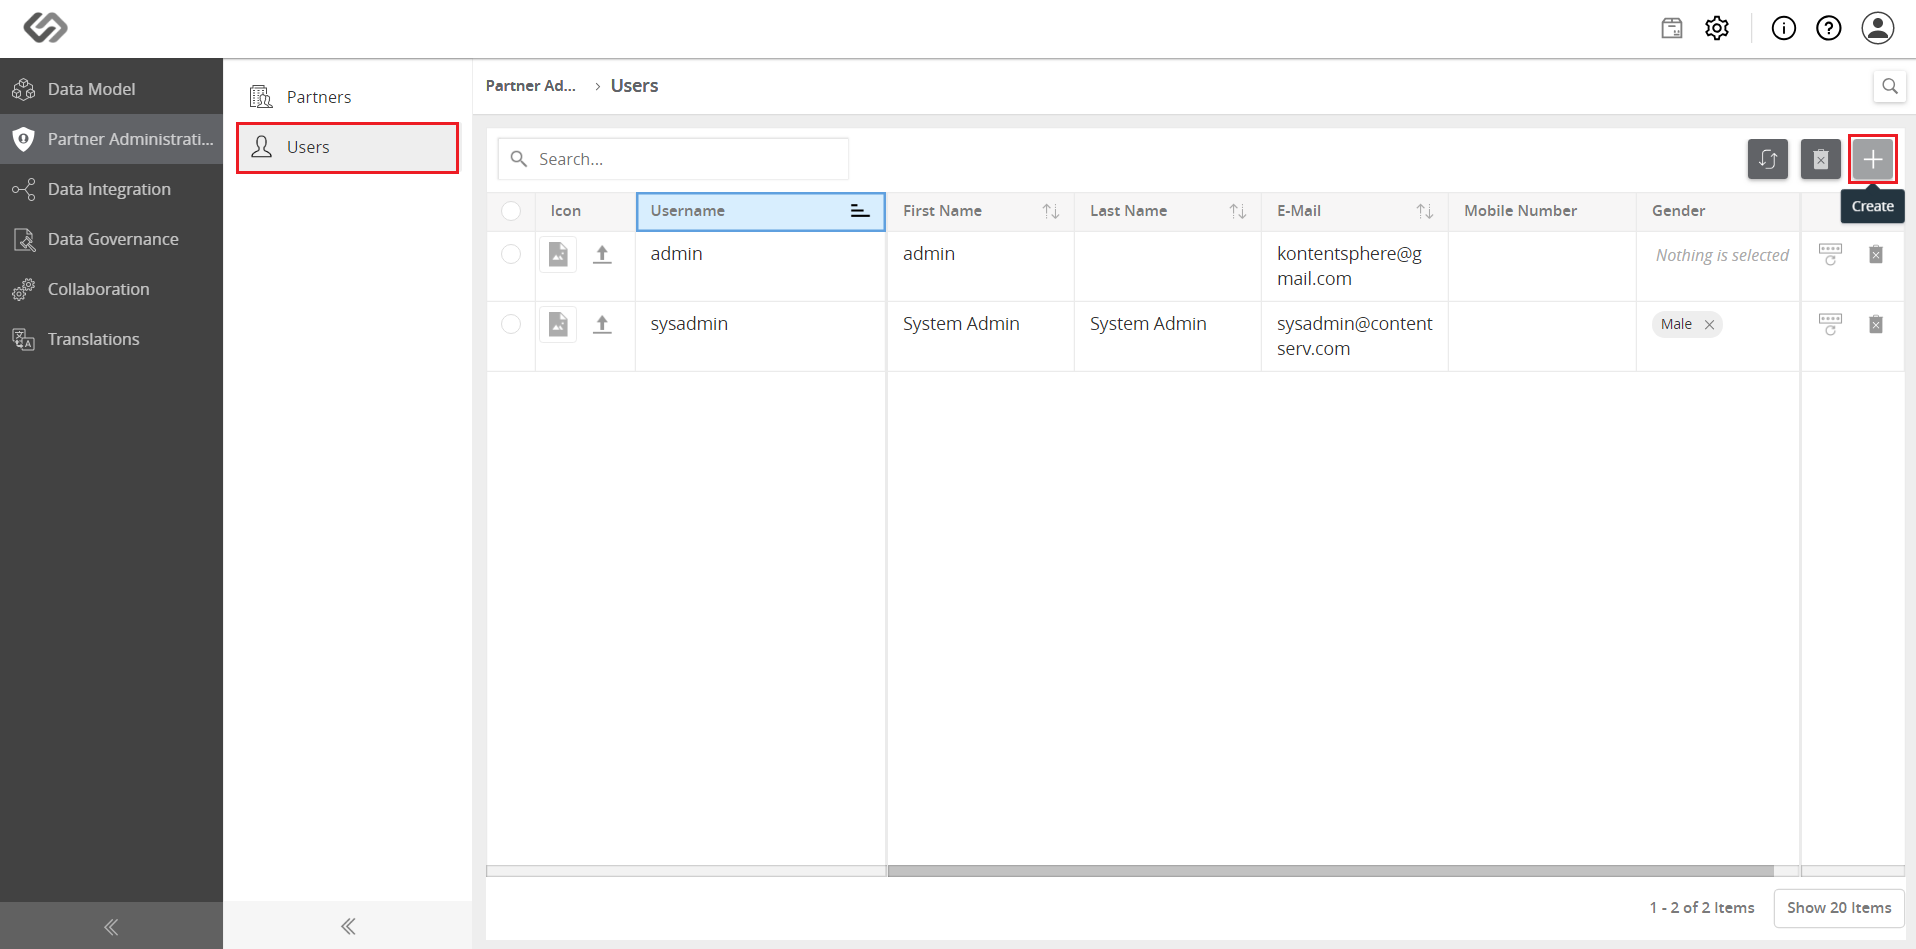Viewport: 1916px width, 949px height.
Task: Click the sysadmin username cell
Action: (x=760, y=337)
